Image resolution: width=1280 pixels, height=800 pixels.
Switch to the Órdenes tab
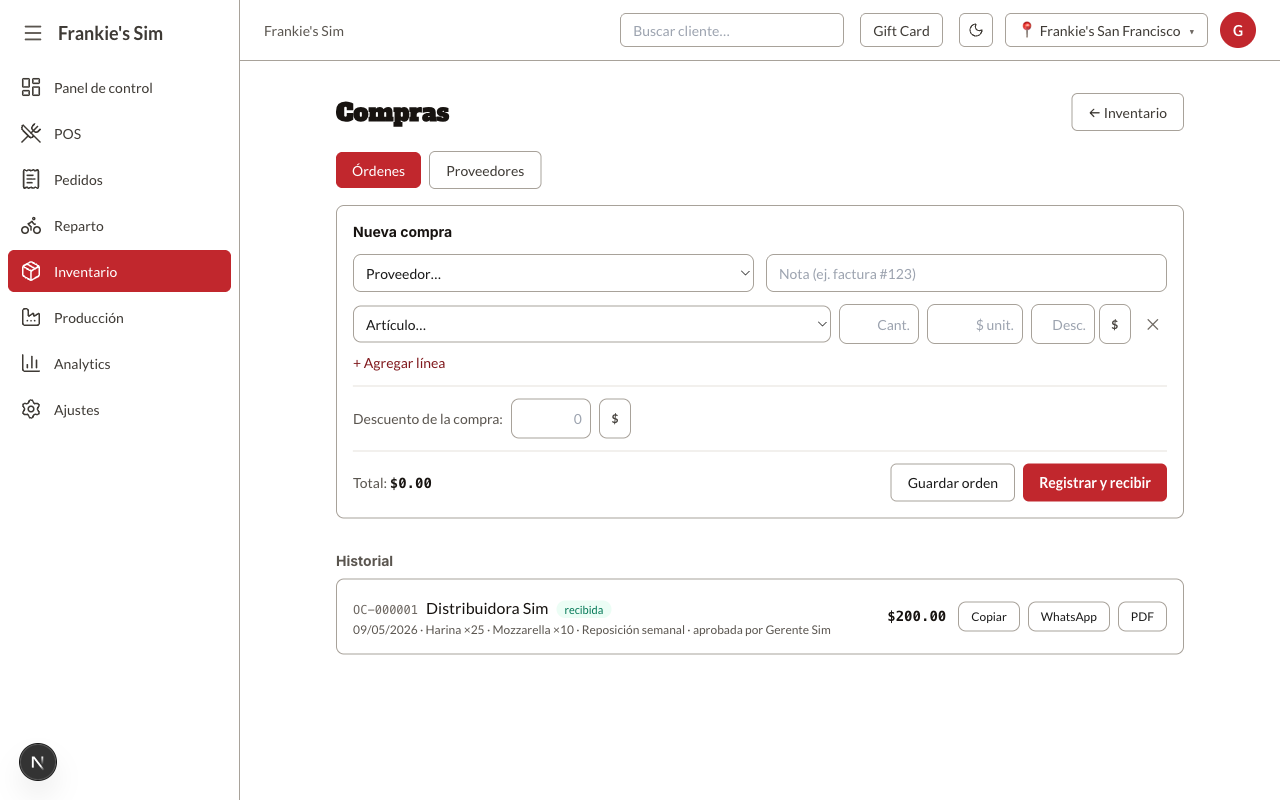[x=378, y=170]
